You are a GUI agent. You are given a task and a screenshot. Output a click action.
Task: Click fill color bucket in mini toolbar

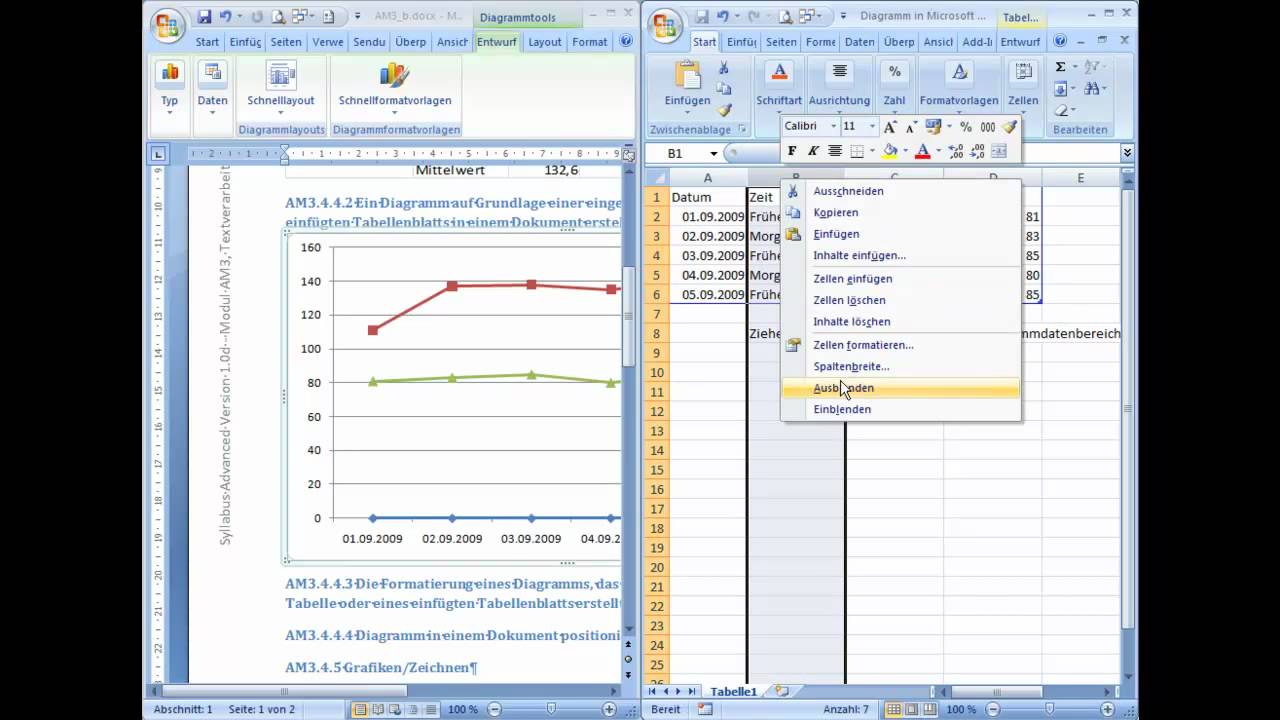tap(889, 151)
